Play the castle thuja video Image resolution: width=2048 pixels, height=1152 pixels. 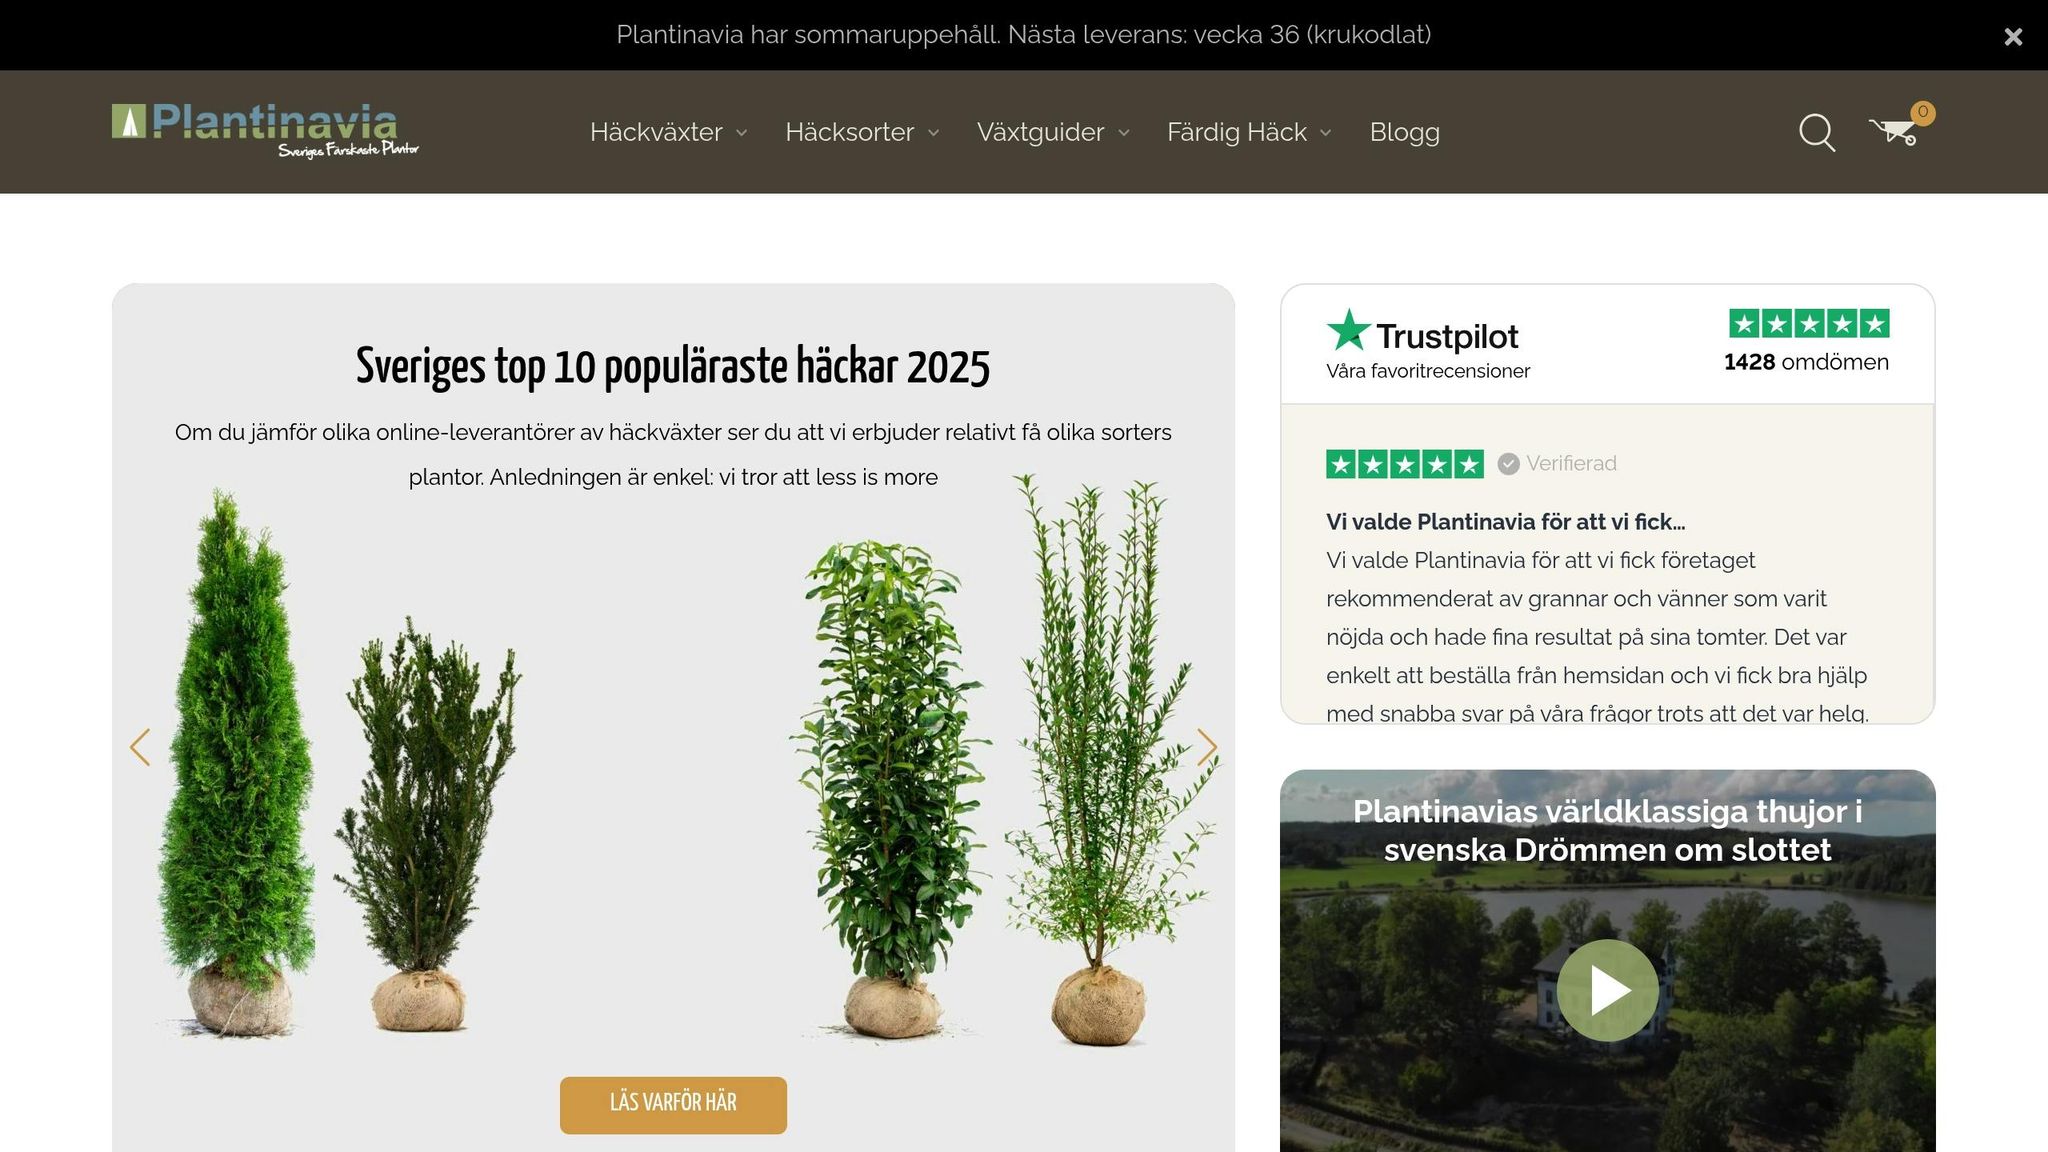1608,990
